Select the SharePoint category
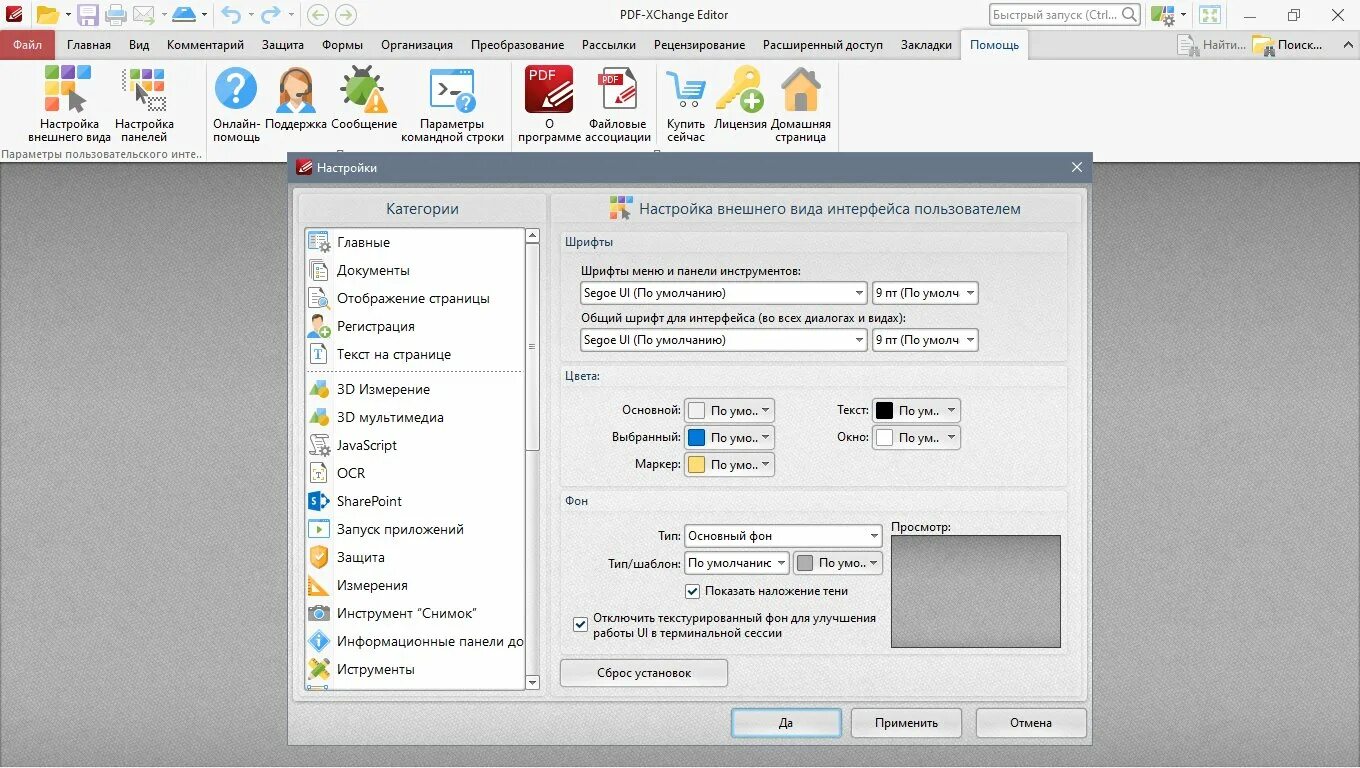The width and height of the screenshot is (1360, 768). point(414,501)
